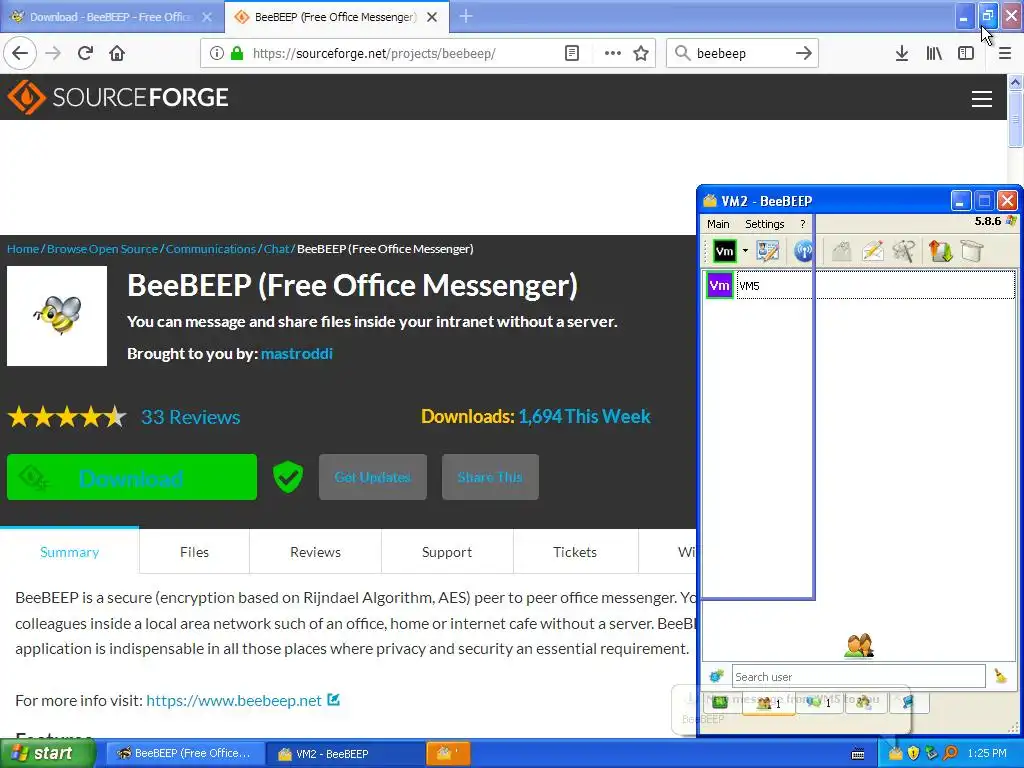
Task: Click the browser forward arrow
Action: pyautogui.click(x=53, y=53)
